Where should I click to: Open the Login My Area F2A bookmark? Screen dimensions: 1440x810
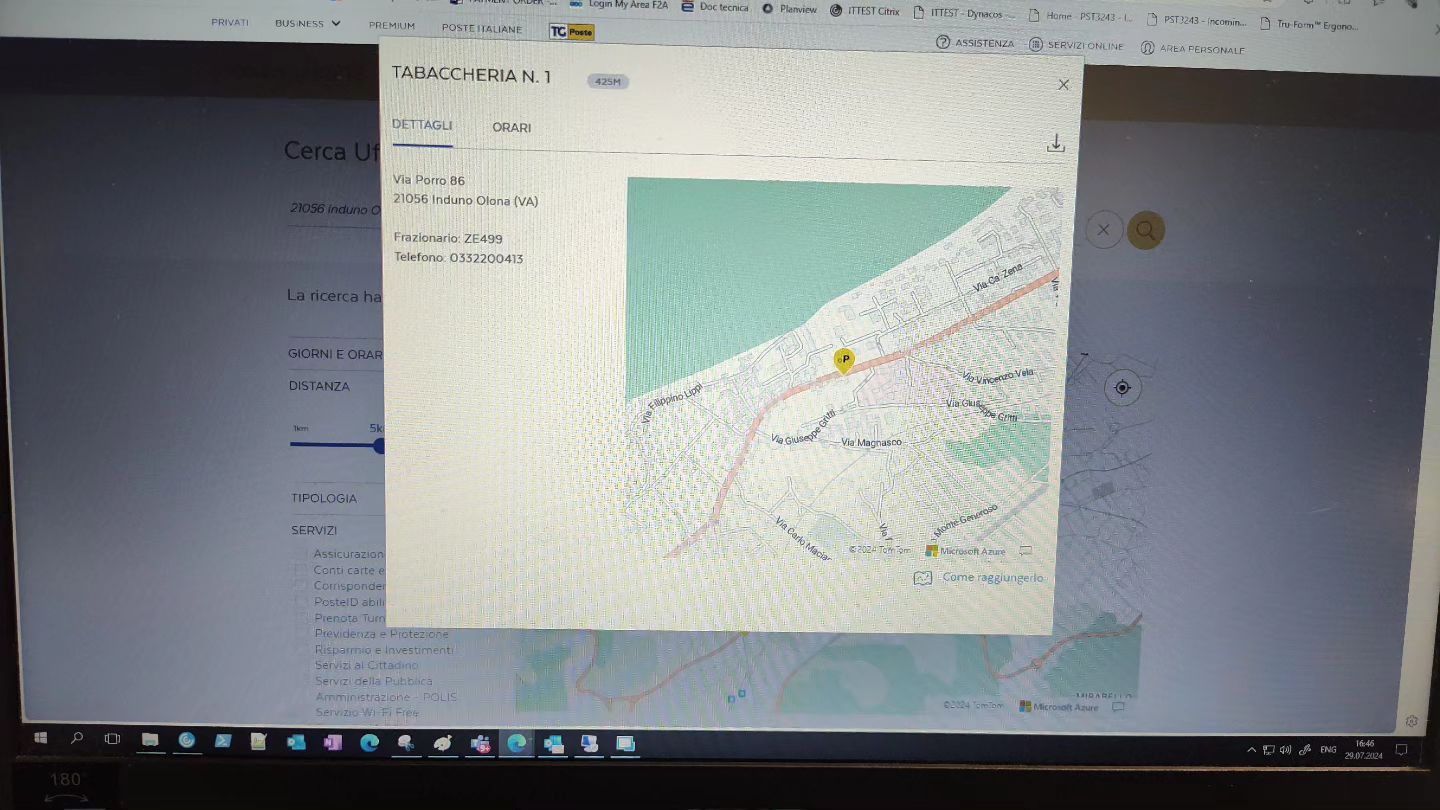[618, 5]
